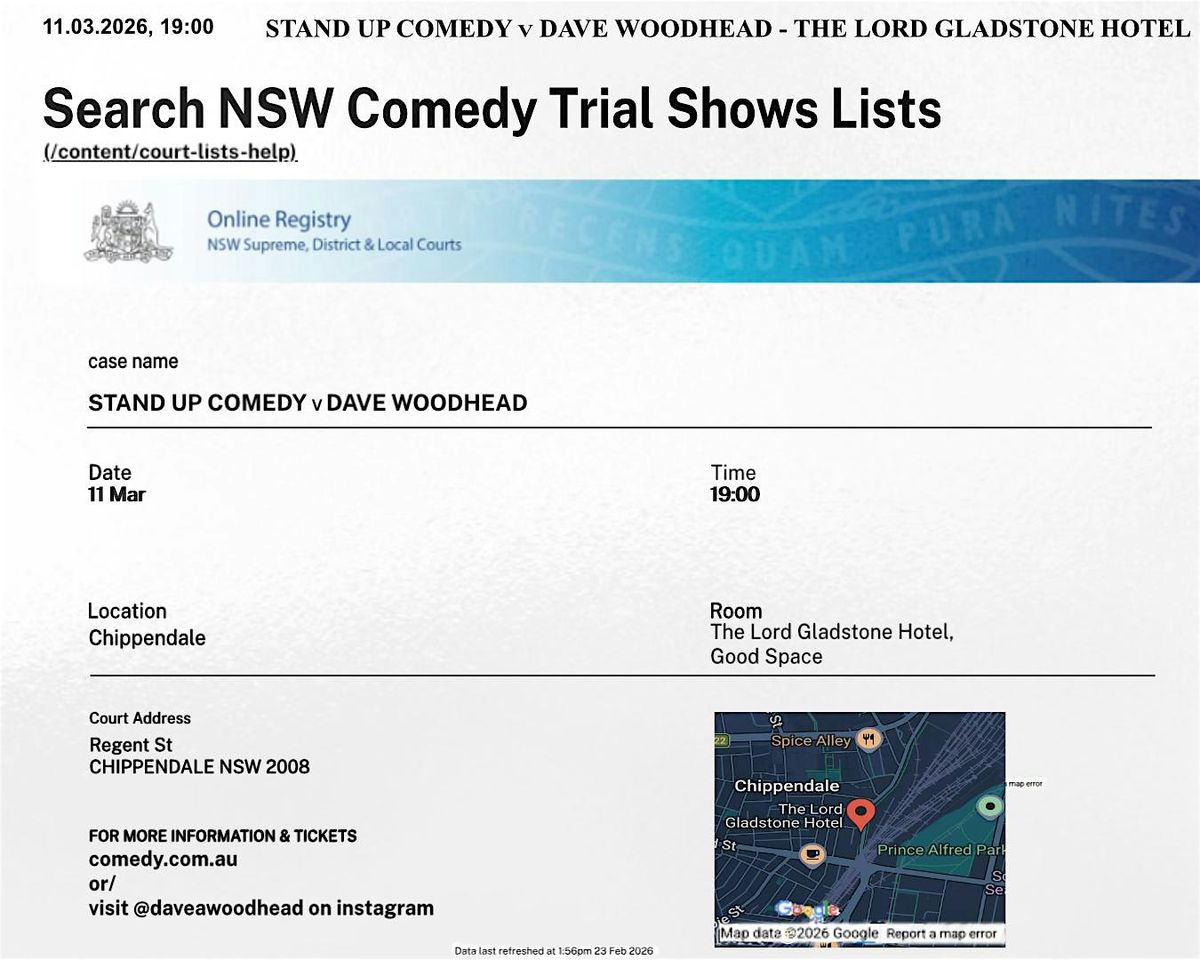Viewport: 1200px width, 960px height.
Task: Click the 11 Mar date value
Action: [117, 495]
